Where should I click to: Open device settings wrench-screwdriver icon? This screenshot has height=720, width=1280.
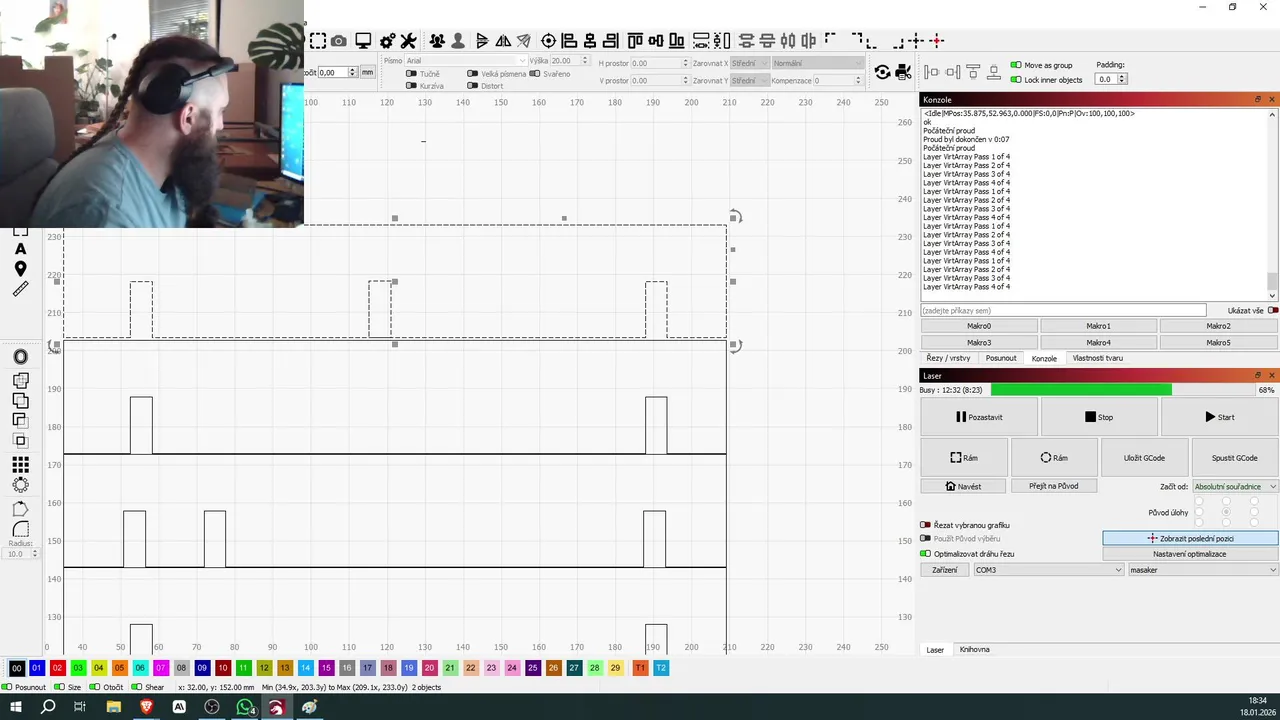click(408, 41)
